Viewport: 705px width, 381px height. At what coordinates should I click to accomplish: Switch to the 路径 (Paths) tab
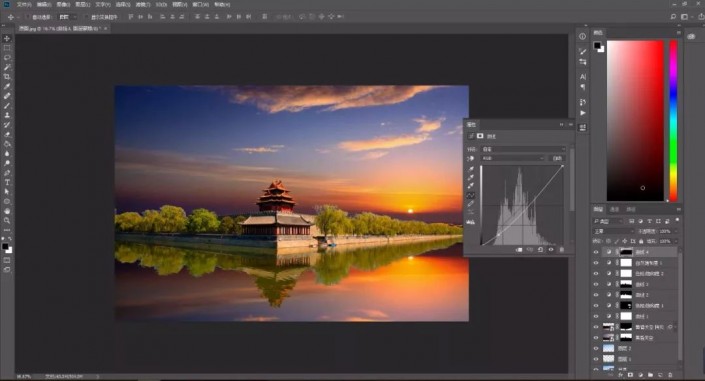coord(631,210)
